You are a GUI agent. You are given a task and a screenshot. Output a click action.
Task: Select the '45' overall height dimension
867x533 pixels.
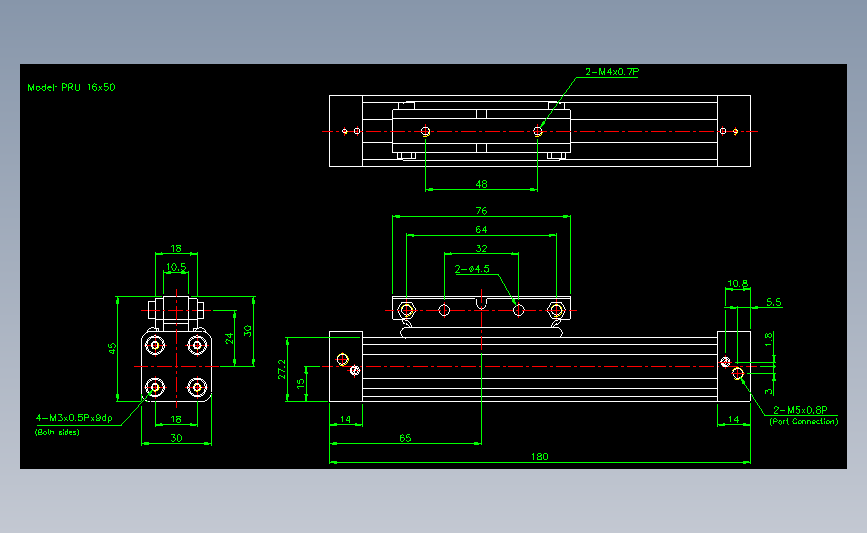(x=112, y=348)
